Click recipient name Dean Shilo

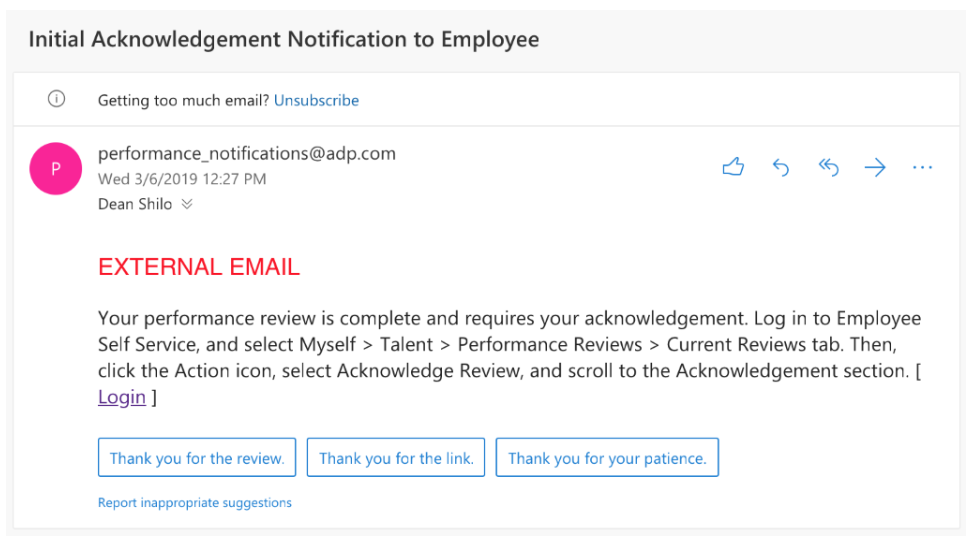[135, 204]
